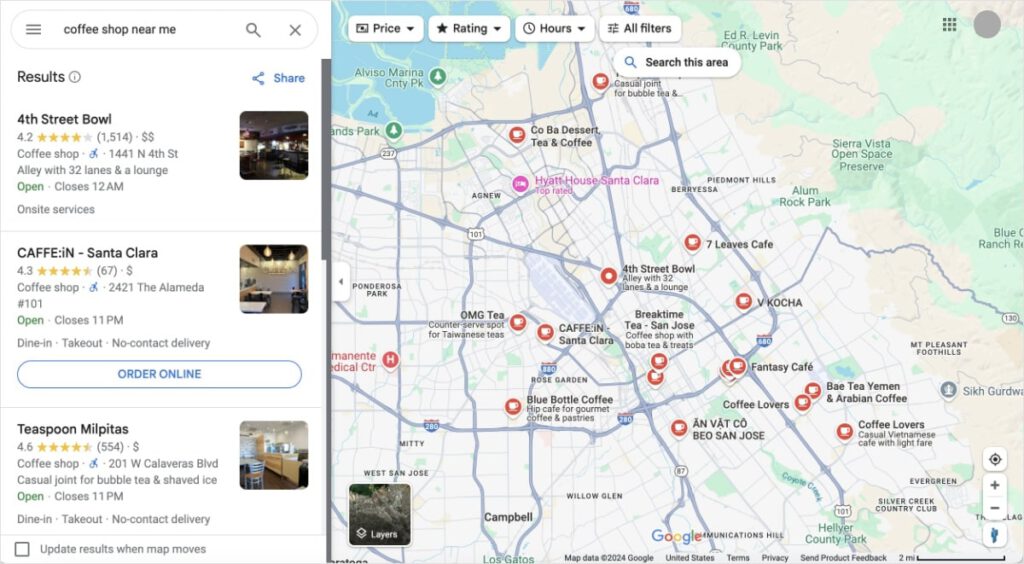1024x564 pixels.
Task: Select the OMG Tea map pin
Action: [518, 322]
